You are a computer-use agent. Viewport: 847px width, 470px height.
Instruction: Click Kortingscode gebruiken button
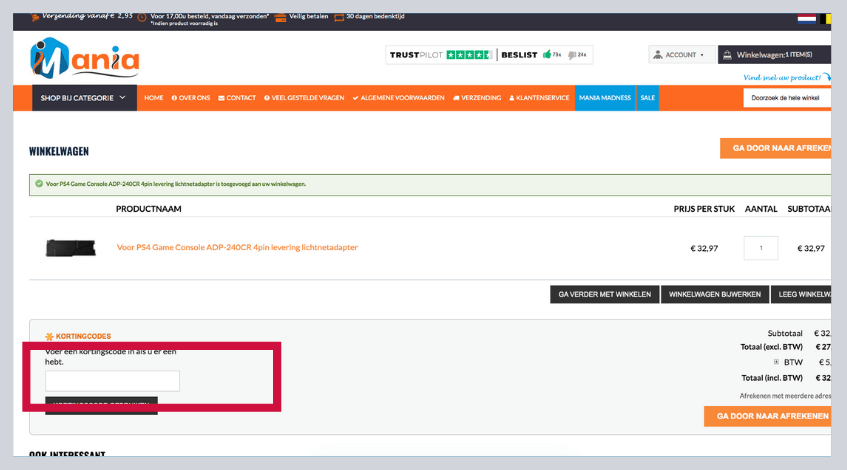(x=102, y=406)
